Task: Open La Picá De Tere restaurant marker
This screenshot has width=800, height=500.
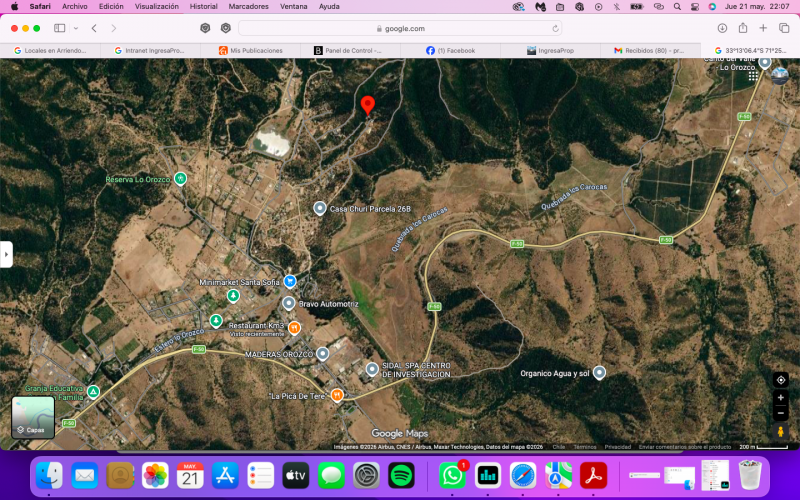Action: pos(337,395)
